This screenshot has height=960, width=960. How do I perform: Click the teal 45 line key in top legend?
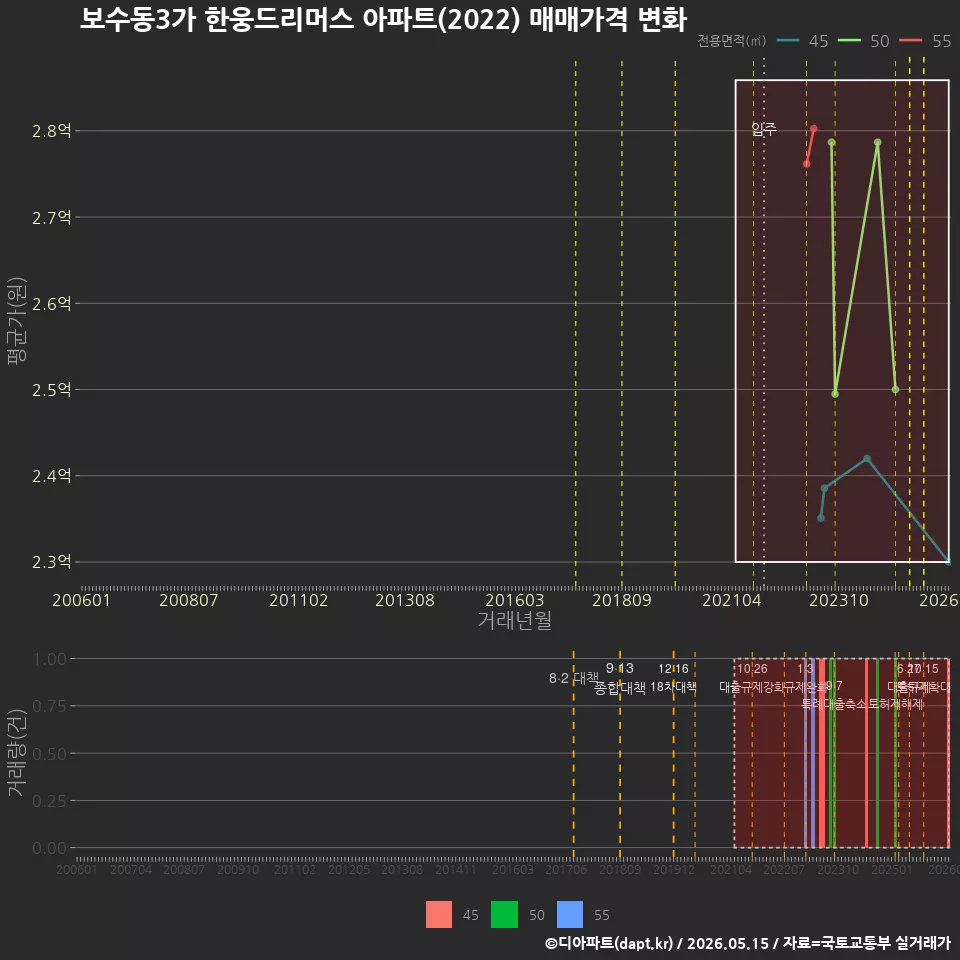pos(788,41)
